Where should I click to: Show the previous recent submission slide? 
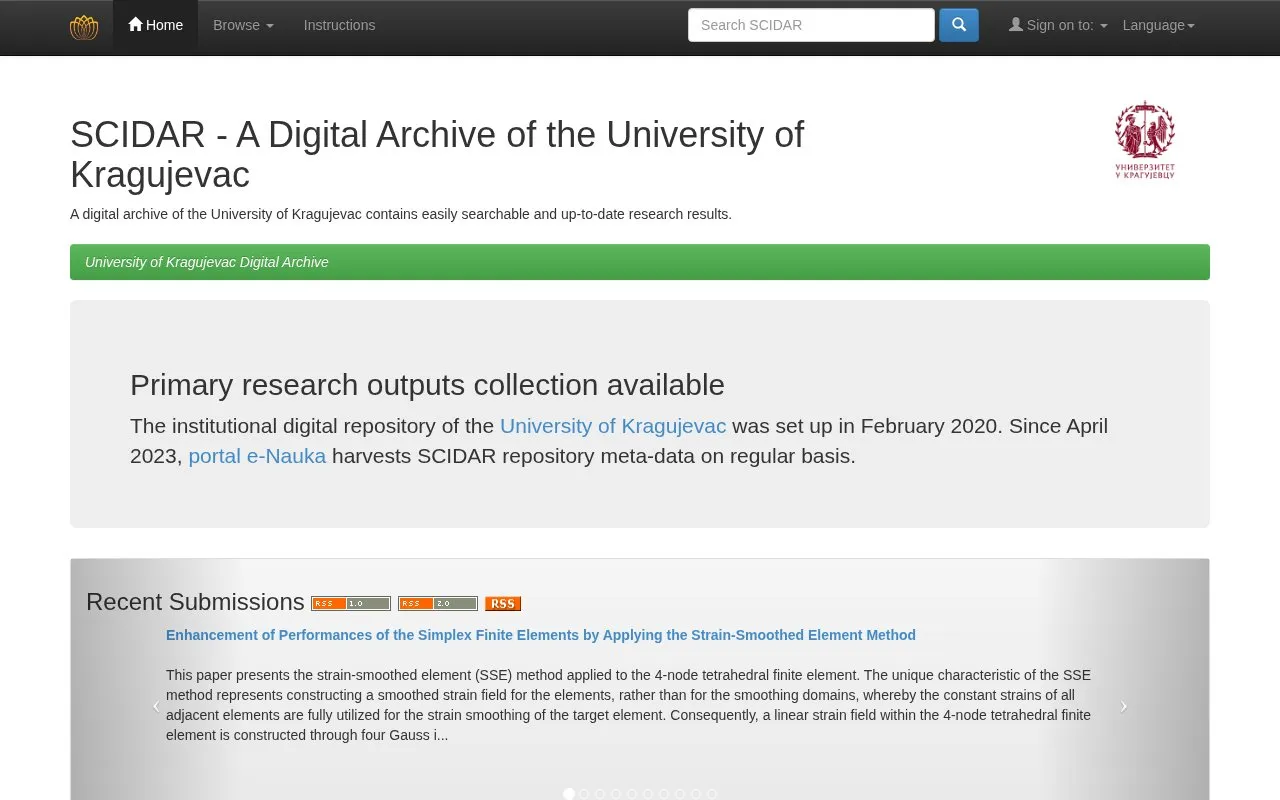pyautogui.click(x=156, y=706)
